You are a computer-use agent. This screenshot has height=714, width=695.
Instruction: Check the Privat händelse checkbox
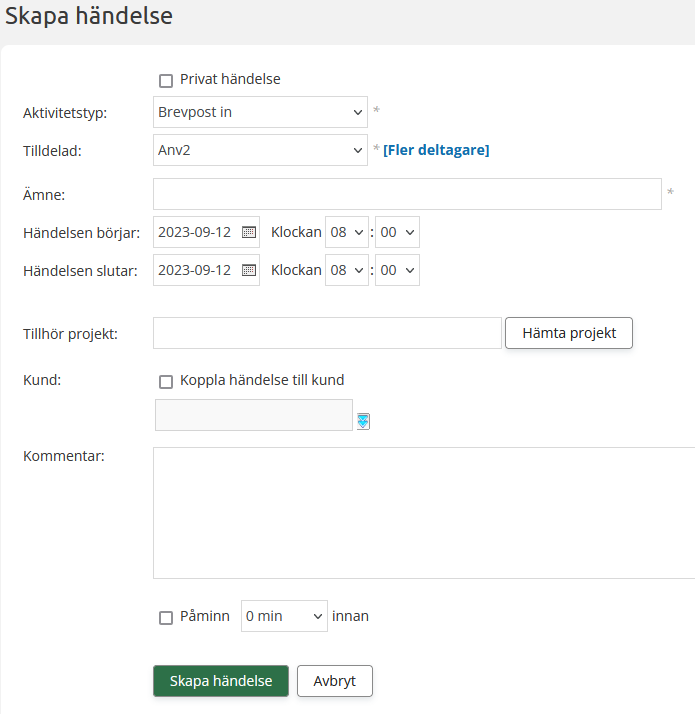166,81
